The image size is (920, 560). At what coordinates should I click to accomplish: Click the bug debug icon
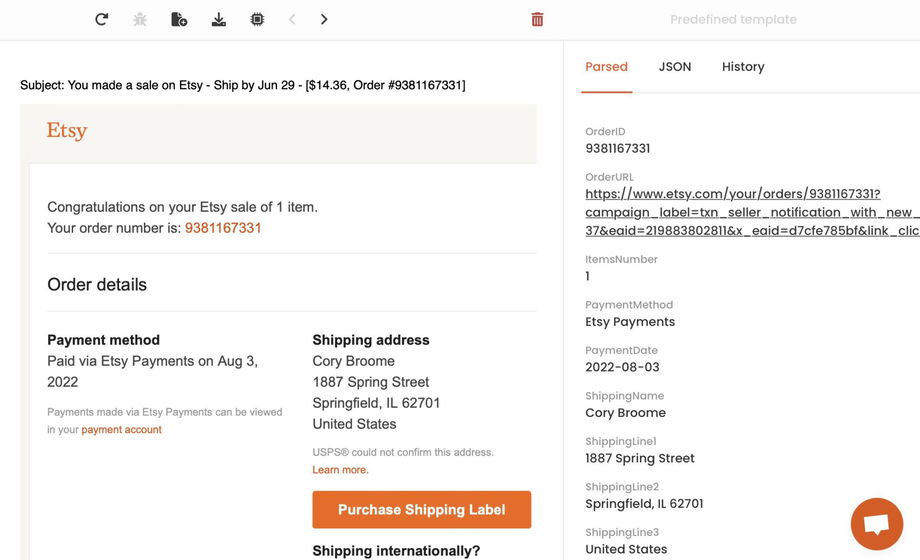coord(140,19)
